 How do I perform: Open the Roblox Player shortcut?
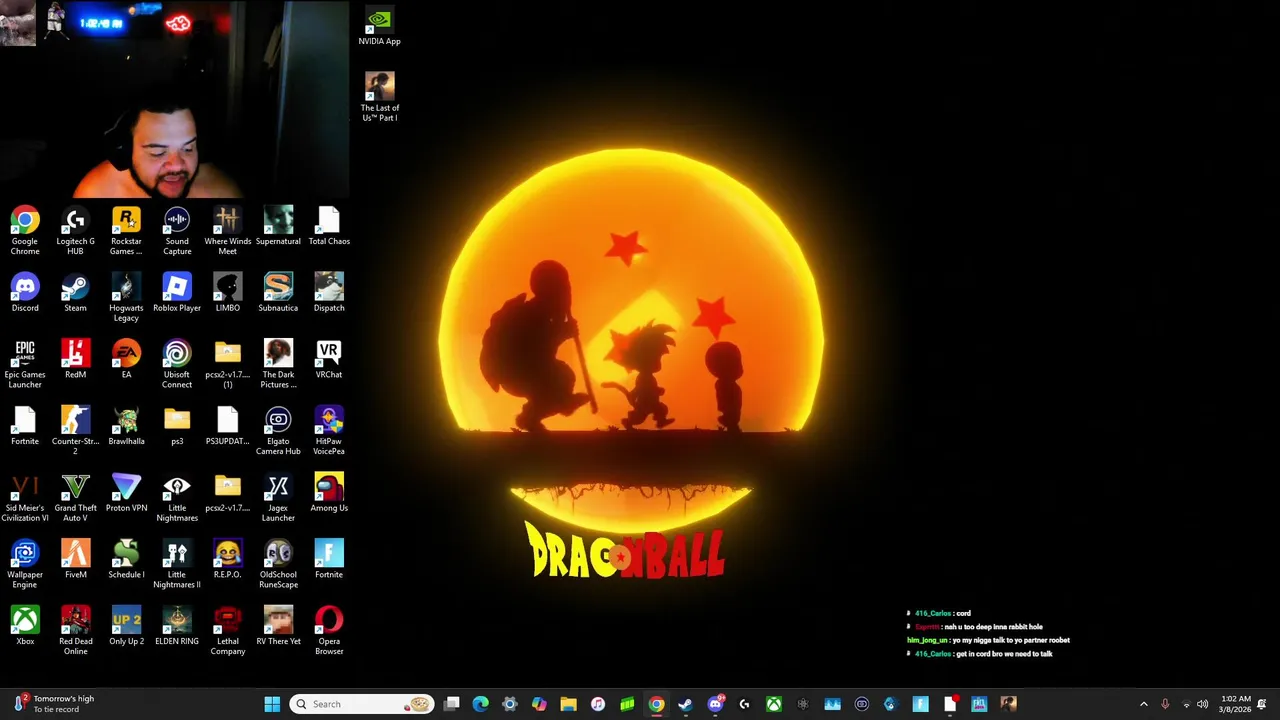tap(177, 293)
